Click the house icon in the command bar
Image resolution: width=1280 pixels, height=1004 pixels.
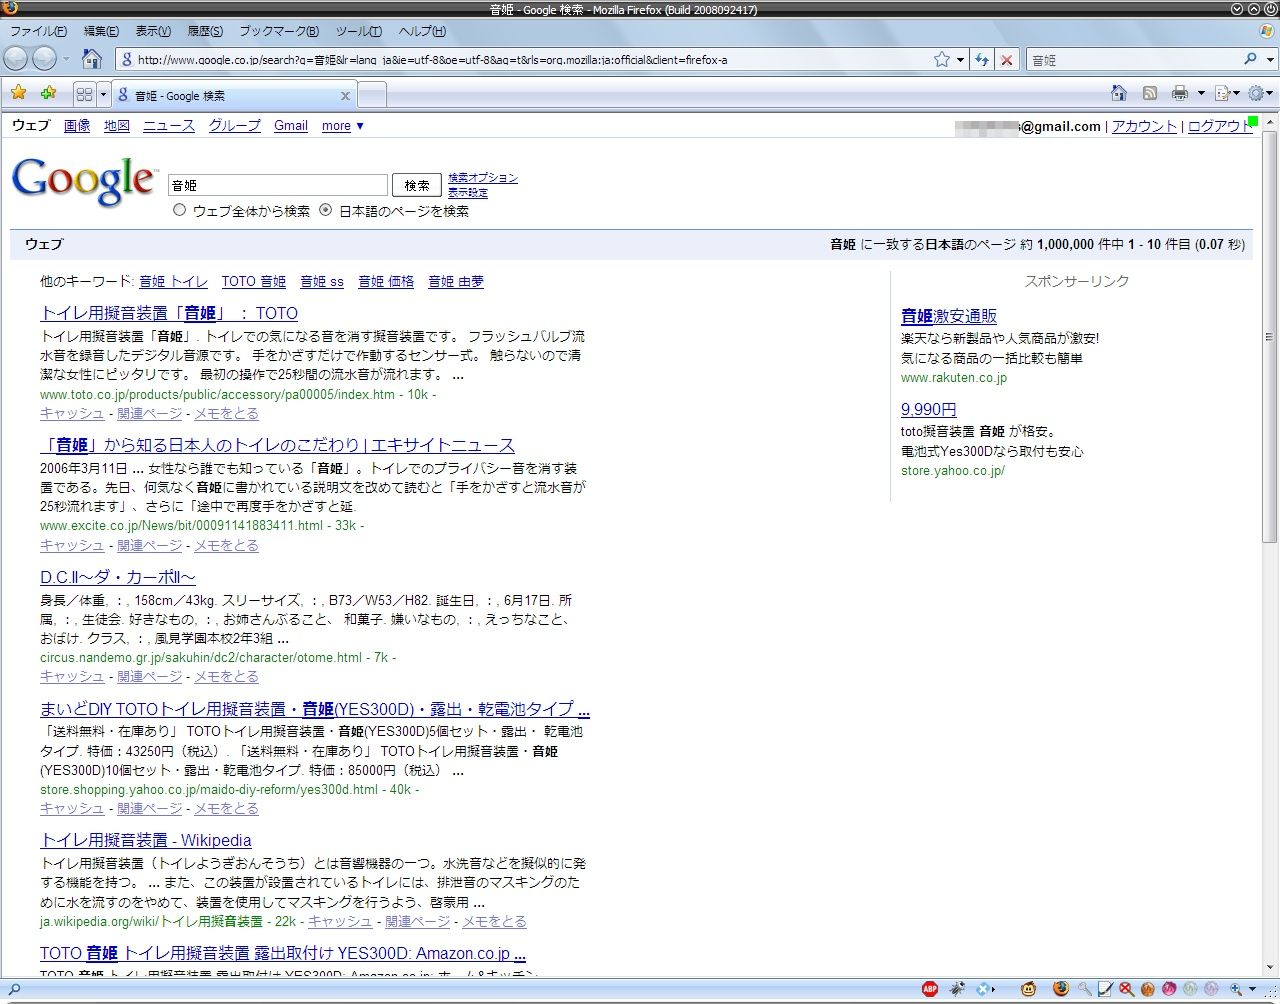point(1119,93)
